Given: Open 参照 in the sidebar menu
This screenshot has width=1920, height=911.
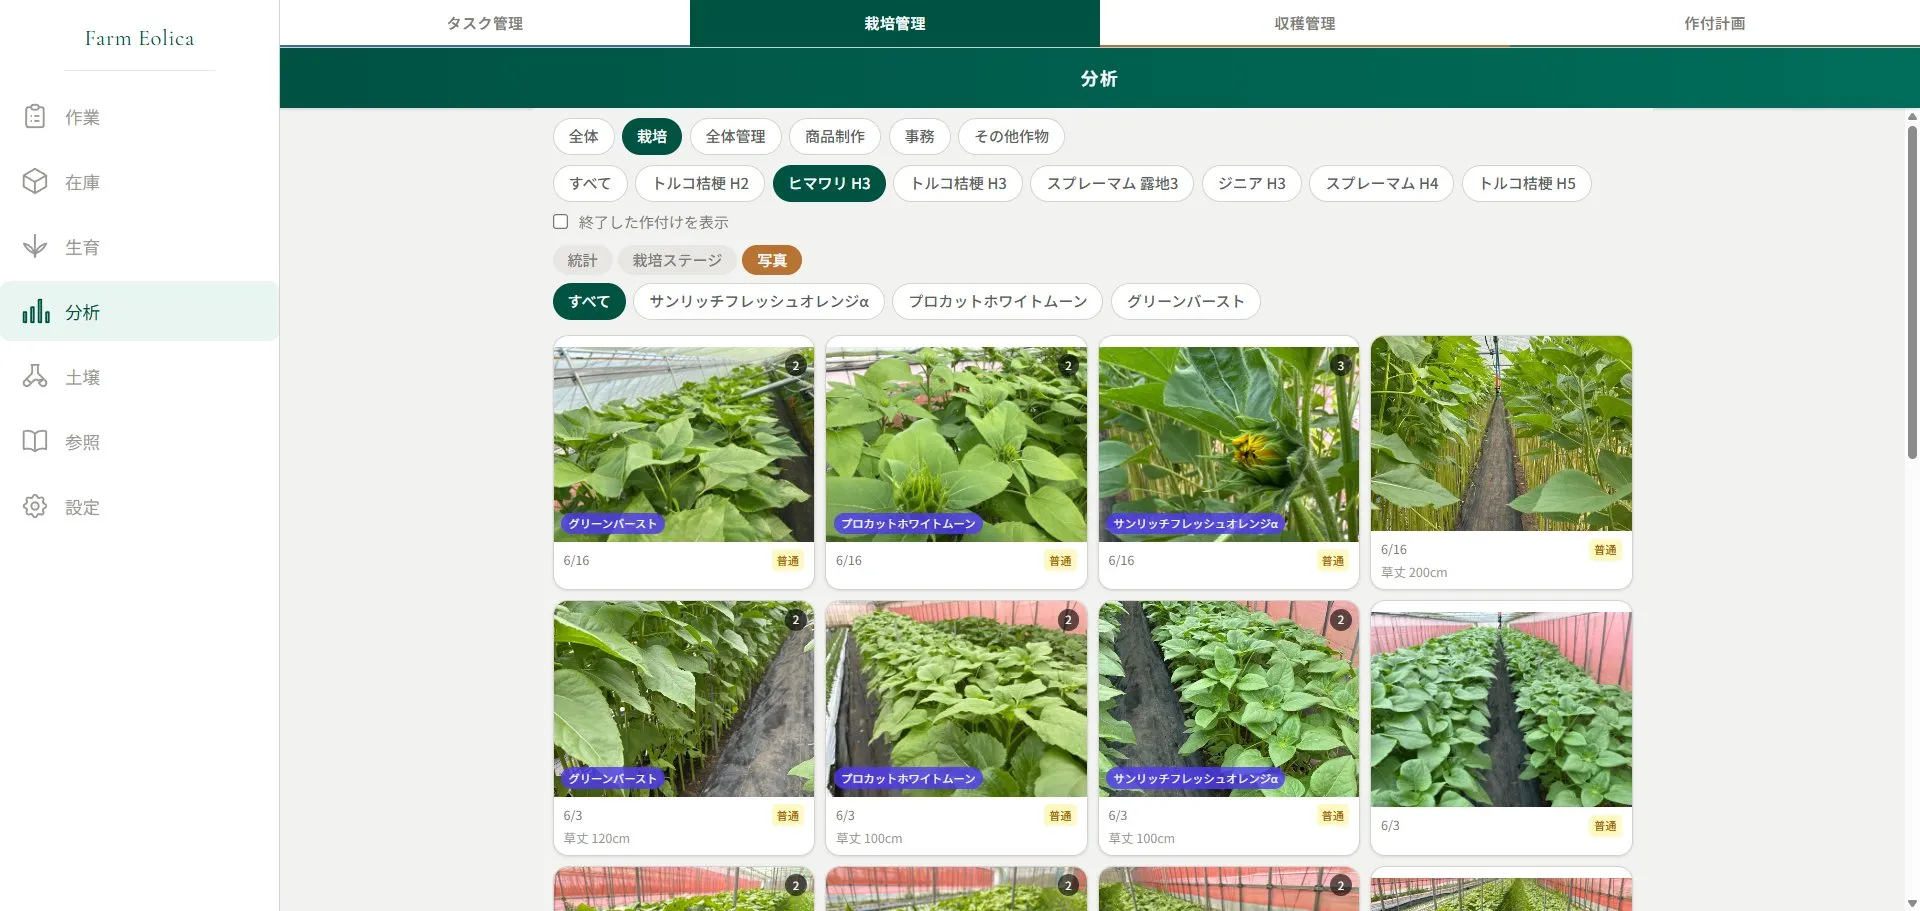Looking at the screenshot, I should click(139, 442).
